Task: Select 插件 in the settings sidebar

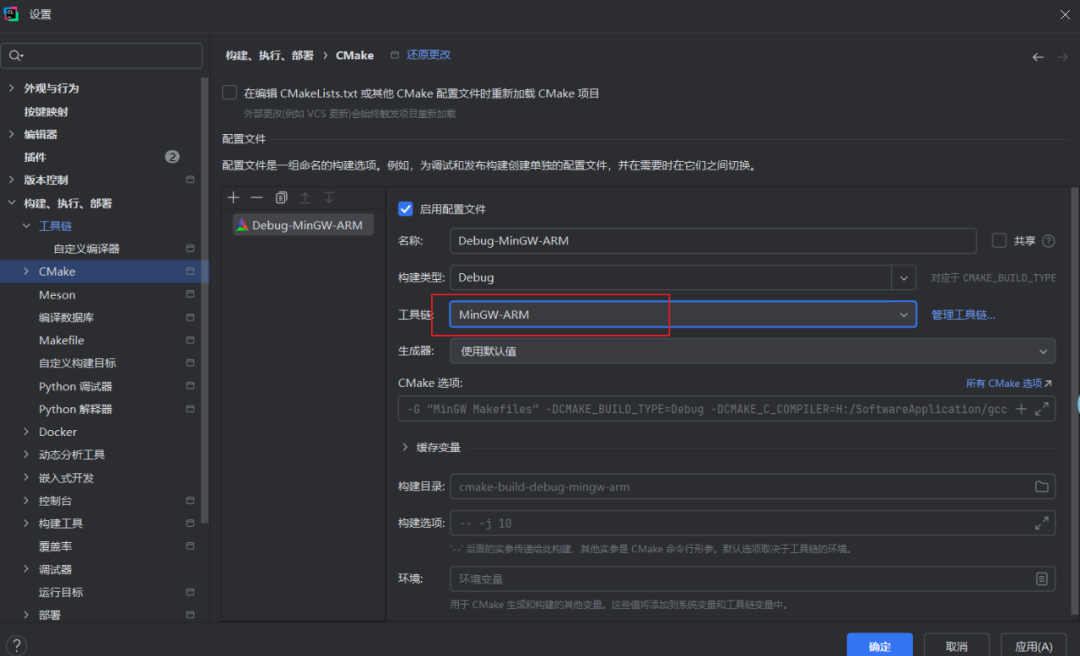Action: tap(36, 156)
